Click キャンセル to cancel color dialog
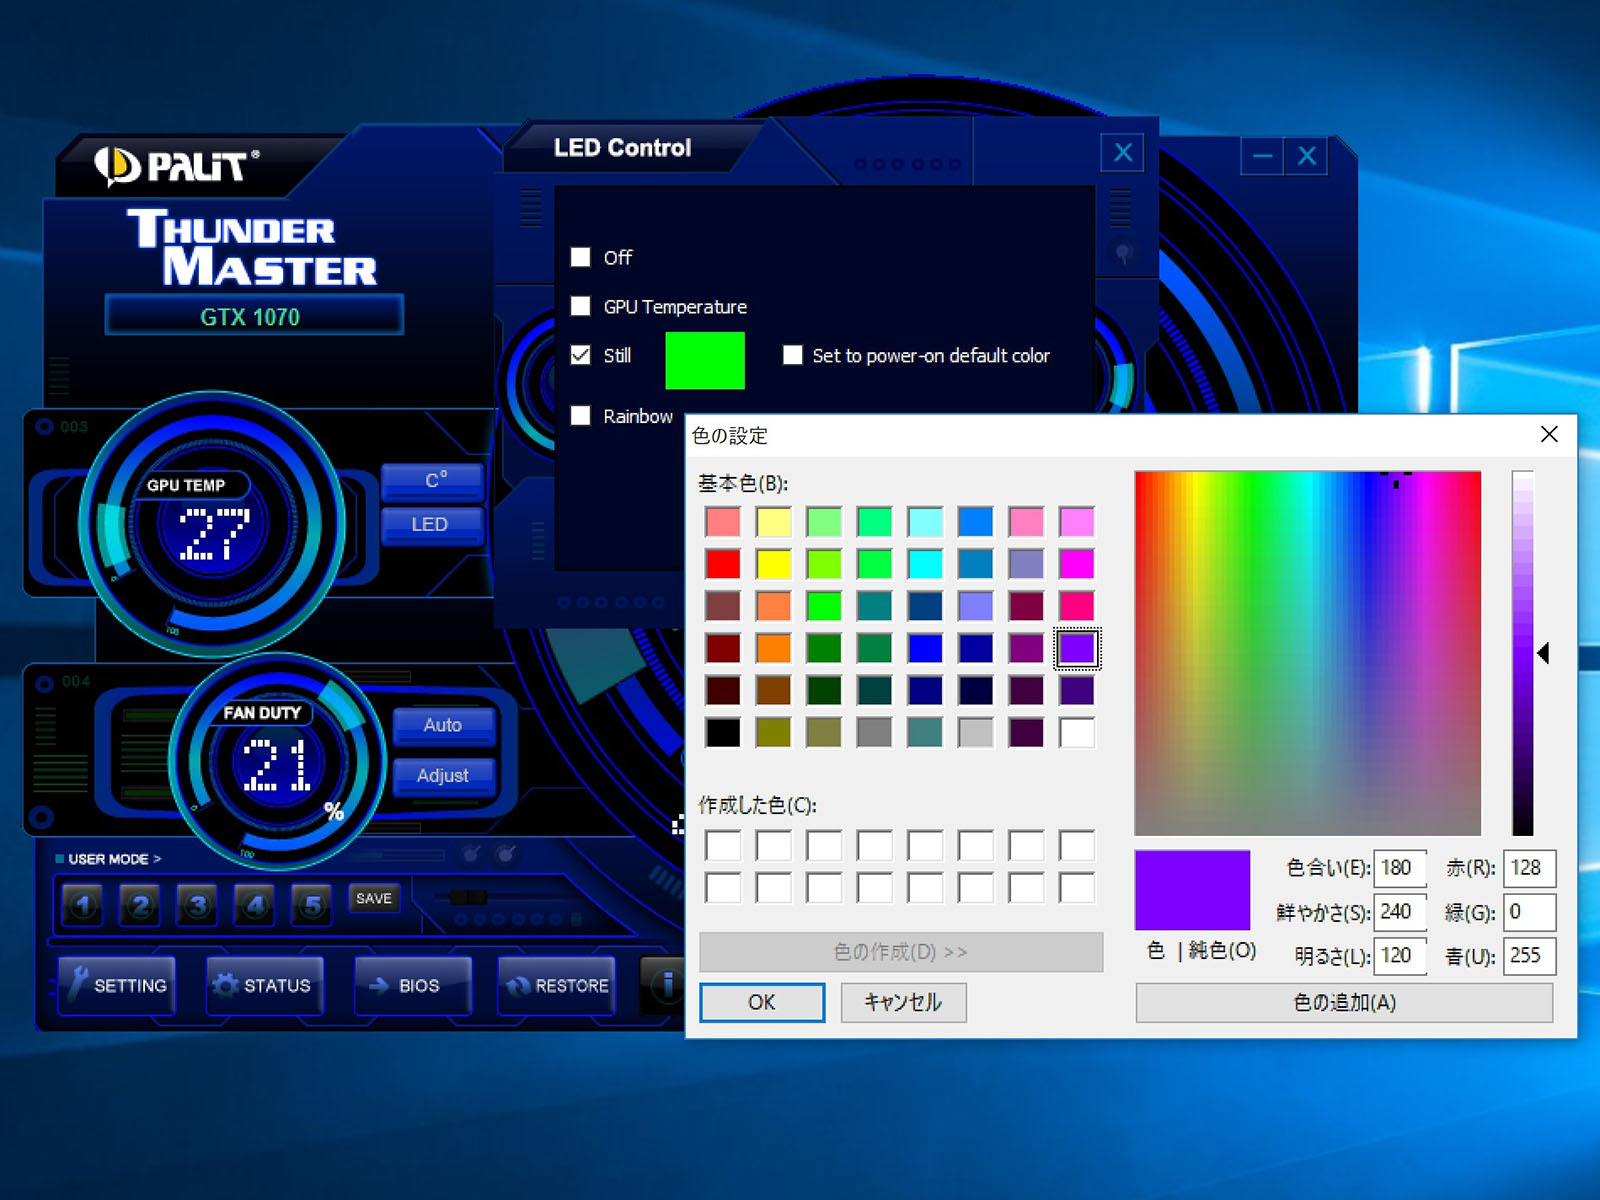This screenshot has height=1200, width=1600. click(903, 1002)
